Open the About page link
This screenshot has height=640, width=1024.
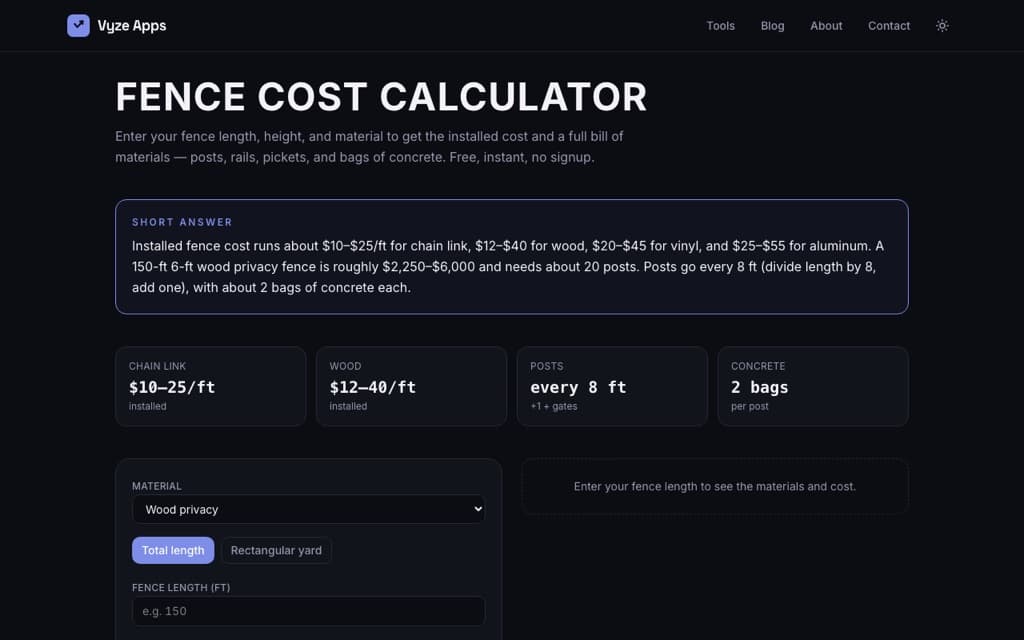(x=826, y=25)
